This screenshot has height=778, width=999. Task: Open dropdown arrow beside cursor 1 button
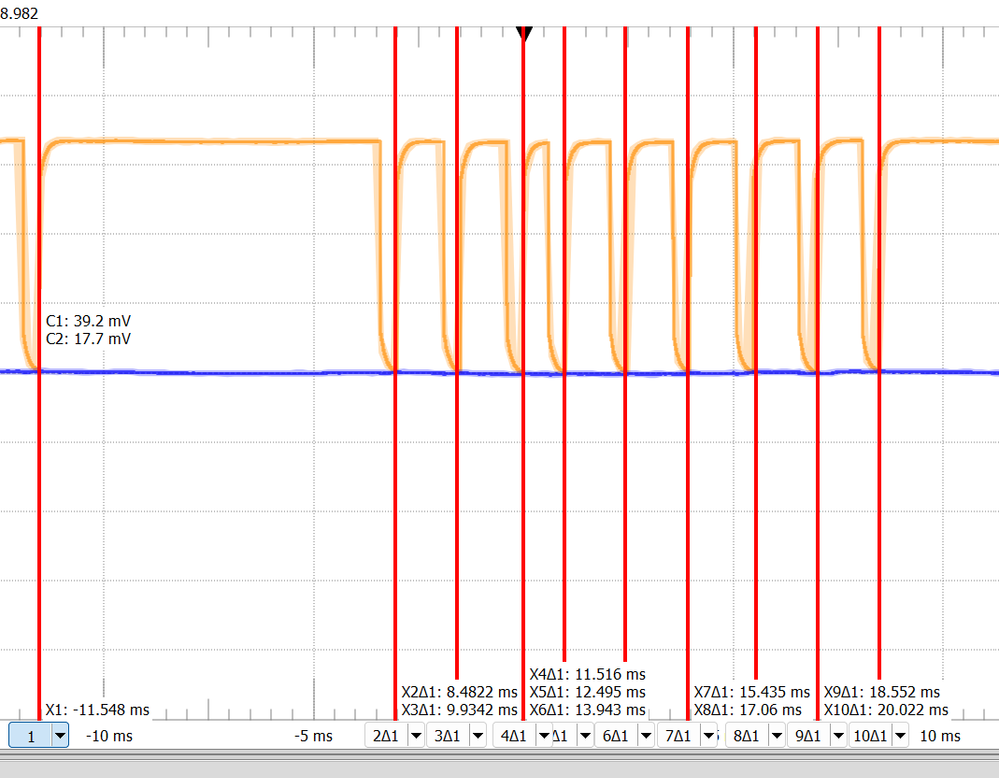[x=60, y=736]
